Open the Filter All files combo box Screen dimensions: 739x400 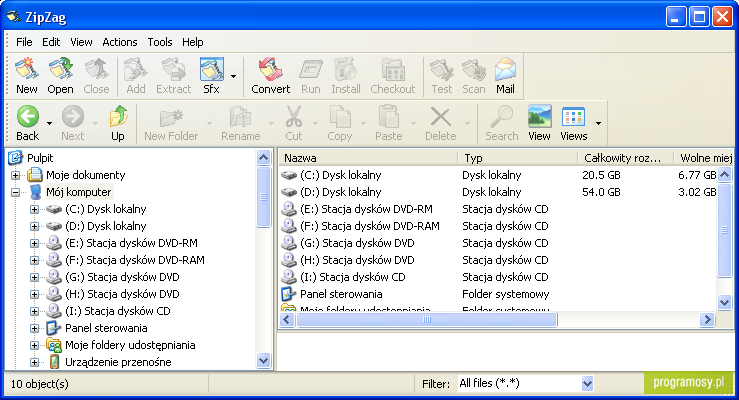tap(526, 384)
